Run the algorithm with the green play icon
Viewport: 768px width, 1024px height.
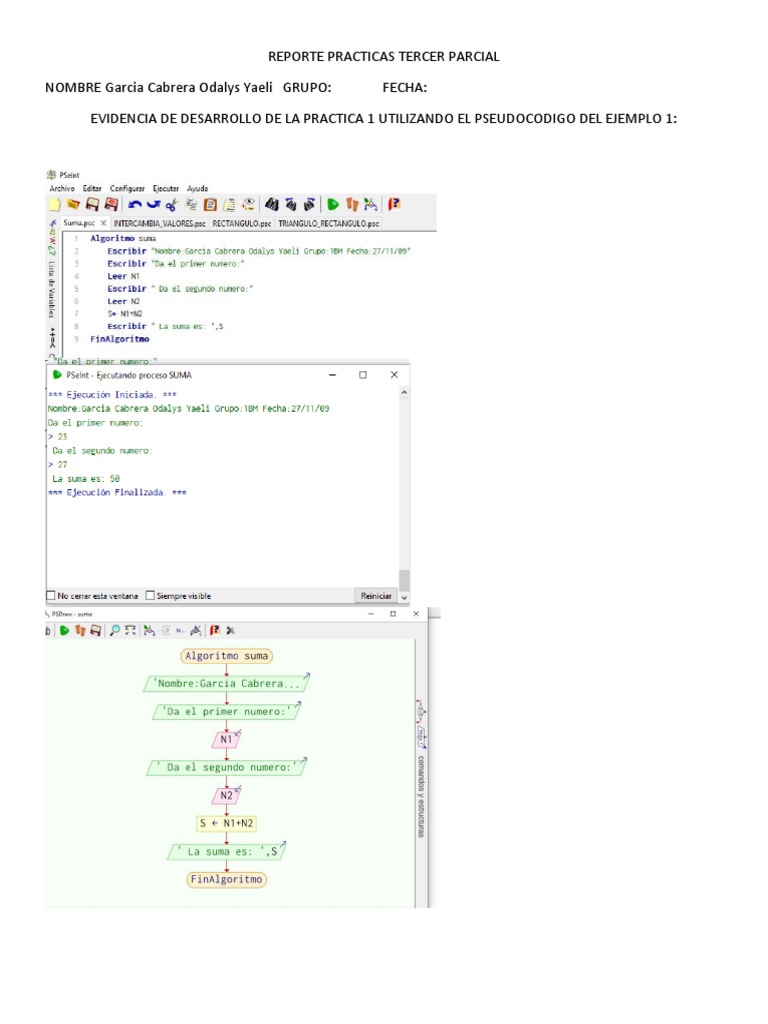pos(333,204)
